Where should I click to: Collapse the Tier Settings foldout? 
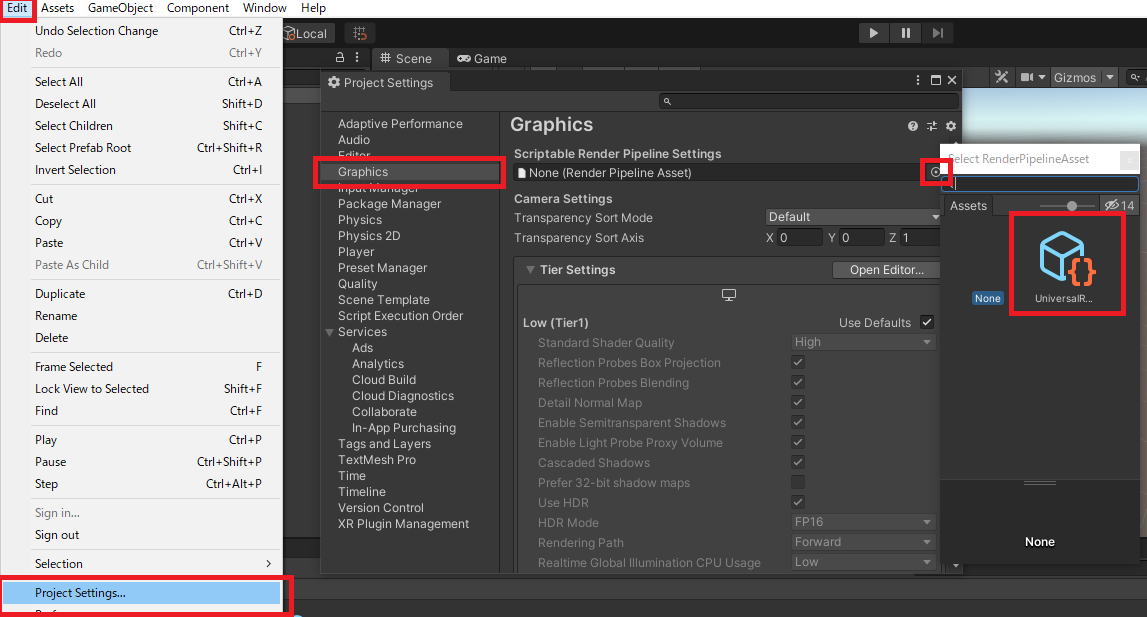coord(530,270)
